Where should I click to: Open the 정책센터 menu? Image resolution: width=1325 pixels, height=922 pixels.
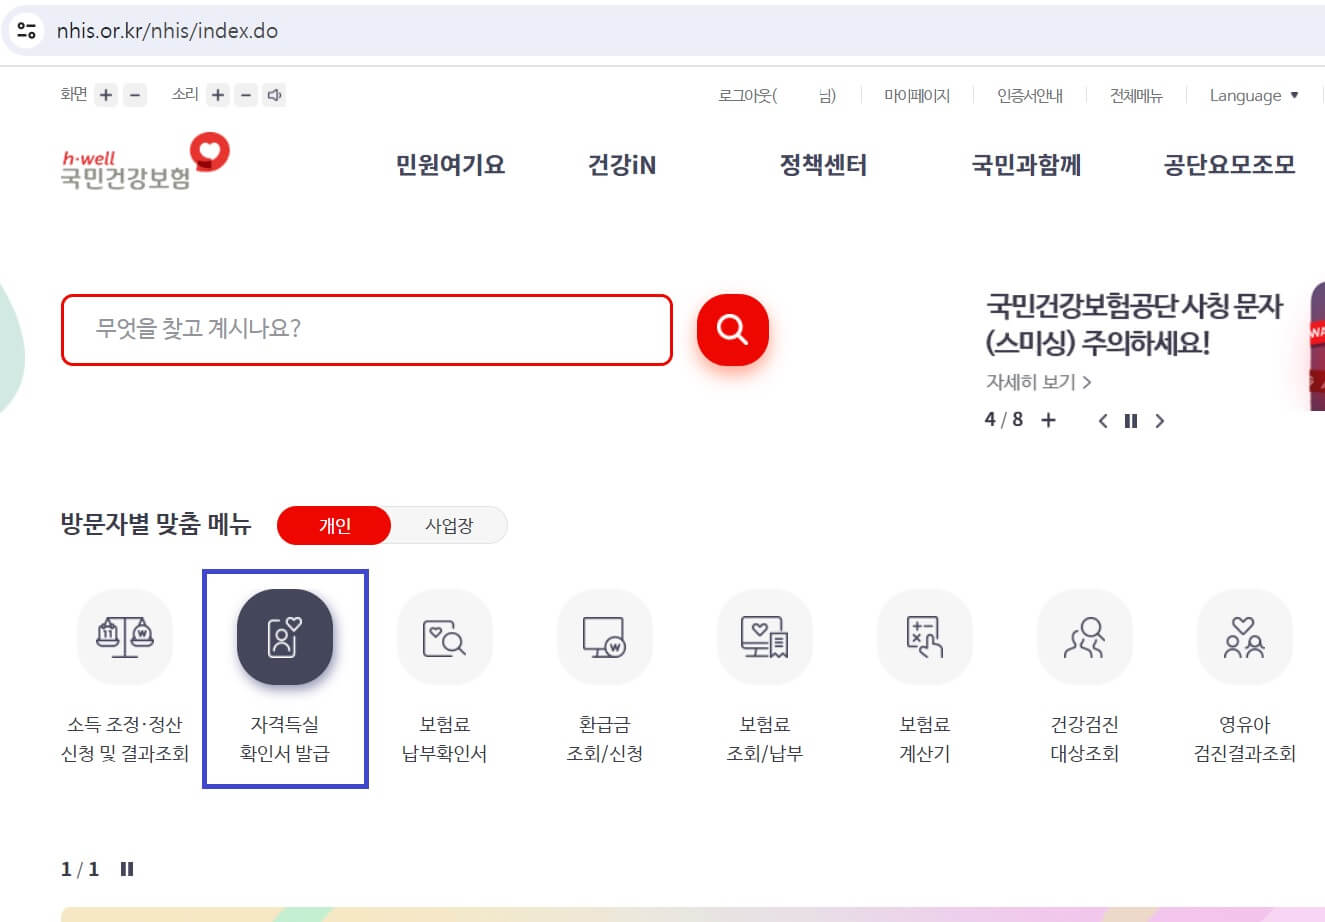click(x=823, y=165)
